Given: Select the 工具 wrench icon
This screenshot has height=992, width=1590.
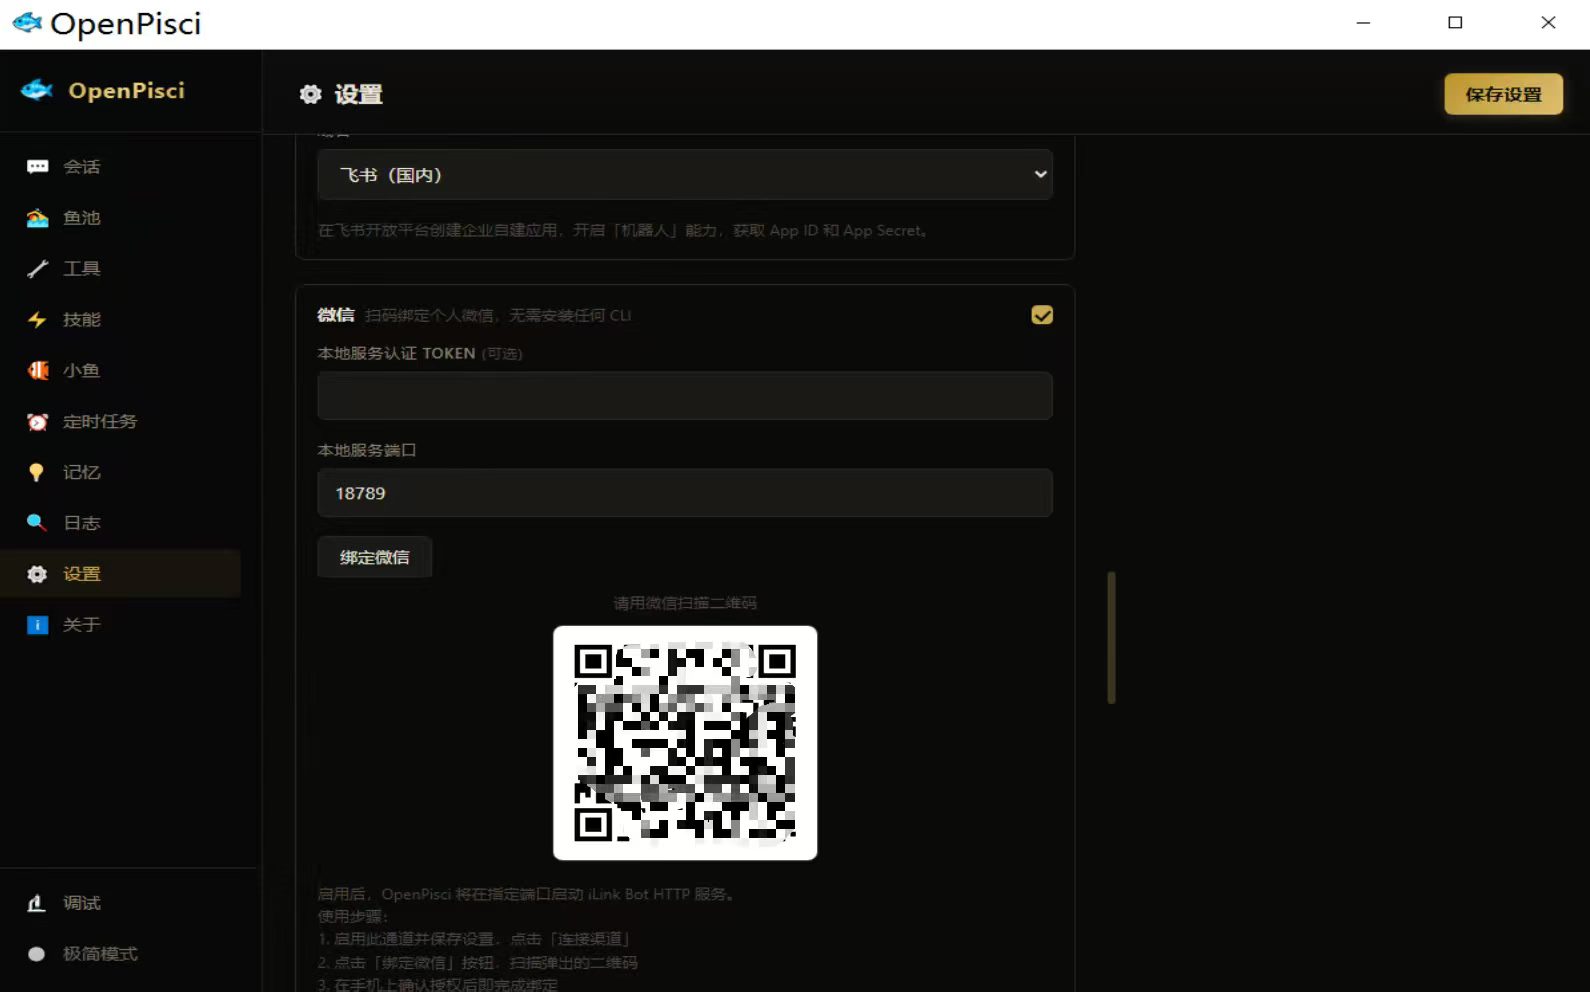Looking at the screenshot, I should (37, 269).
